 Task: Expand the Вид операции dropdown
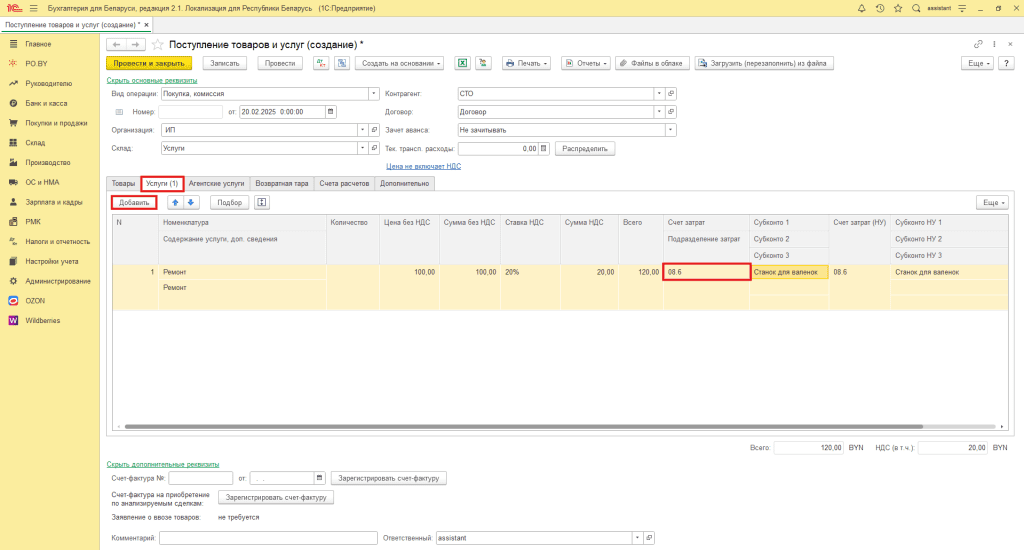(x=374, y=93)
